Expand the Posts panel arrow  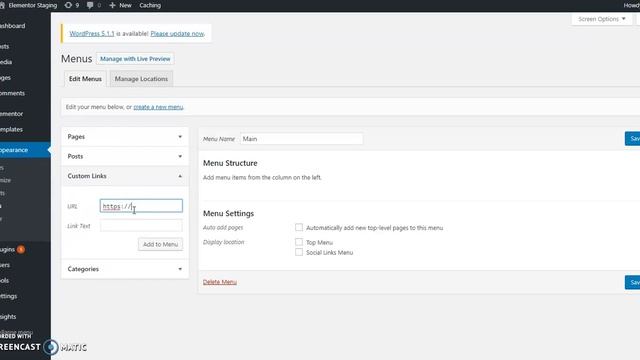pos(180,156)
